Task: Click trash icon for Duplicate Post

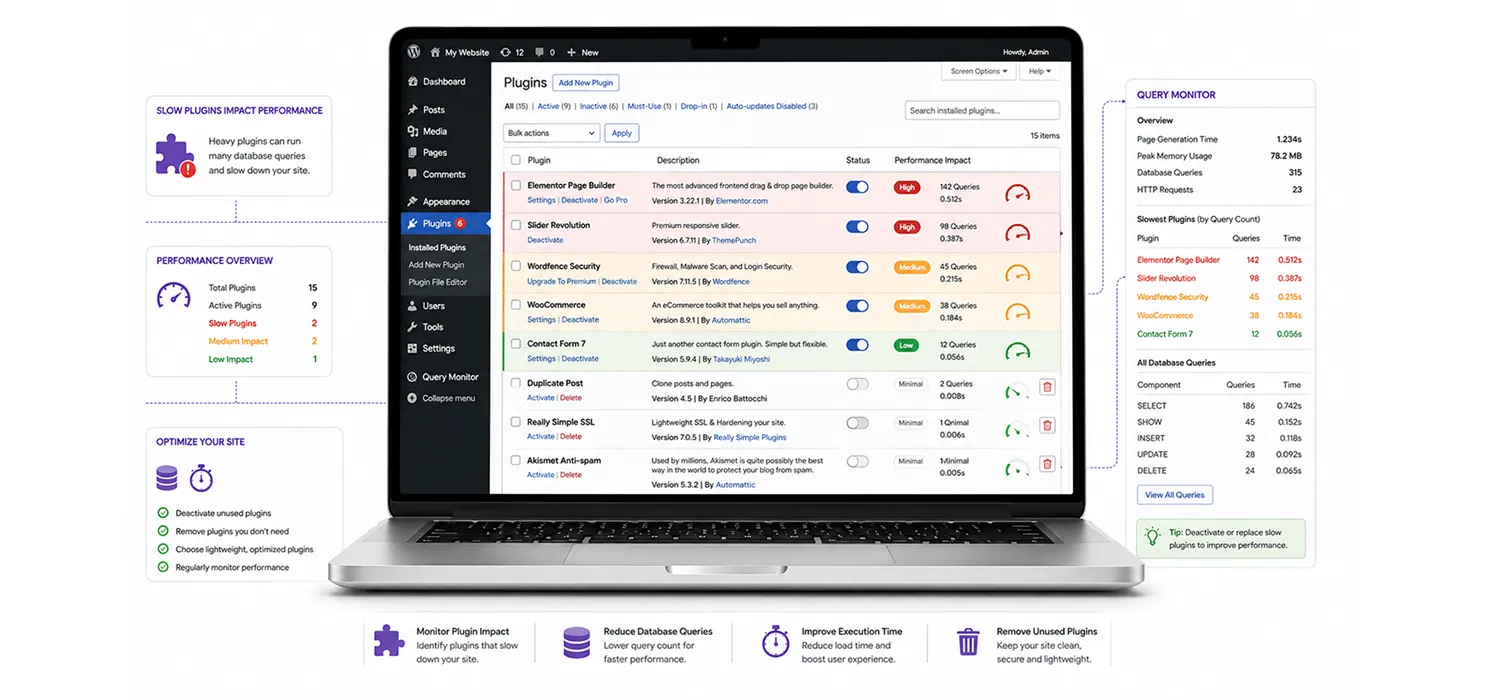Action: point(1047,387)
